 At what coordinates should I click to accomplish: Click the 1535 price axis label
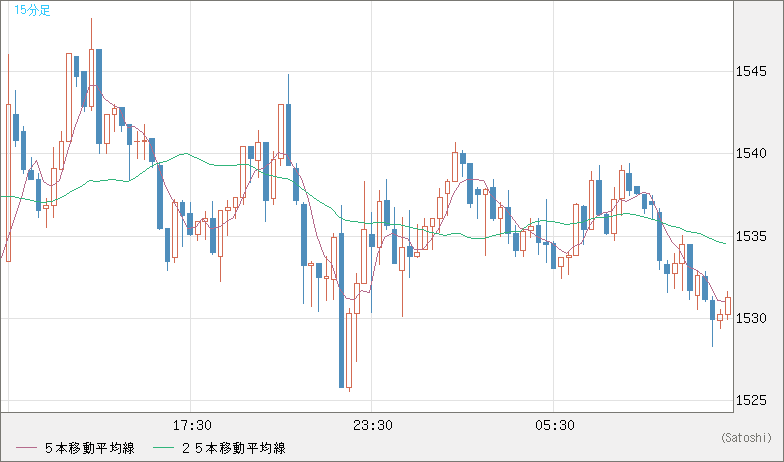(x=750, y=236)
